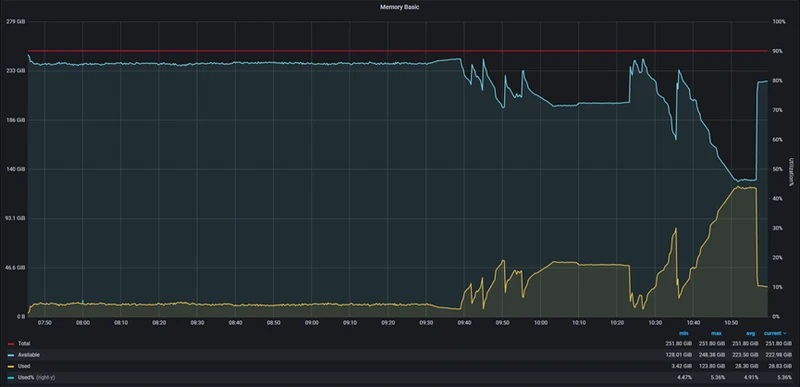
Task: Click the 09:40 time axis label
Action: [464, 323]
